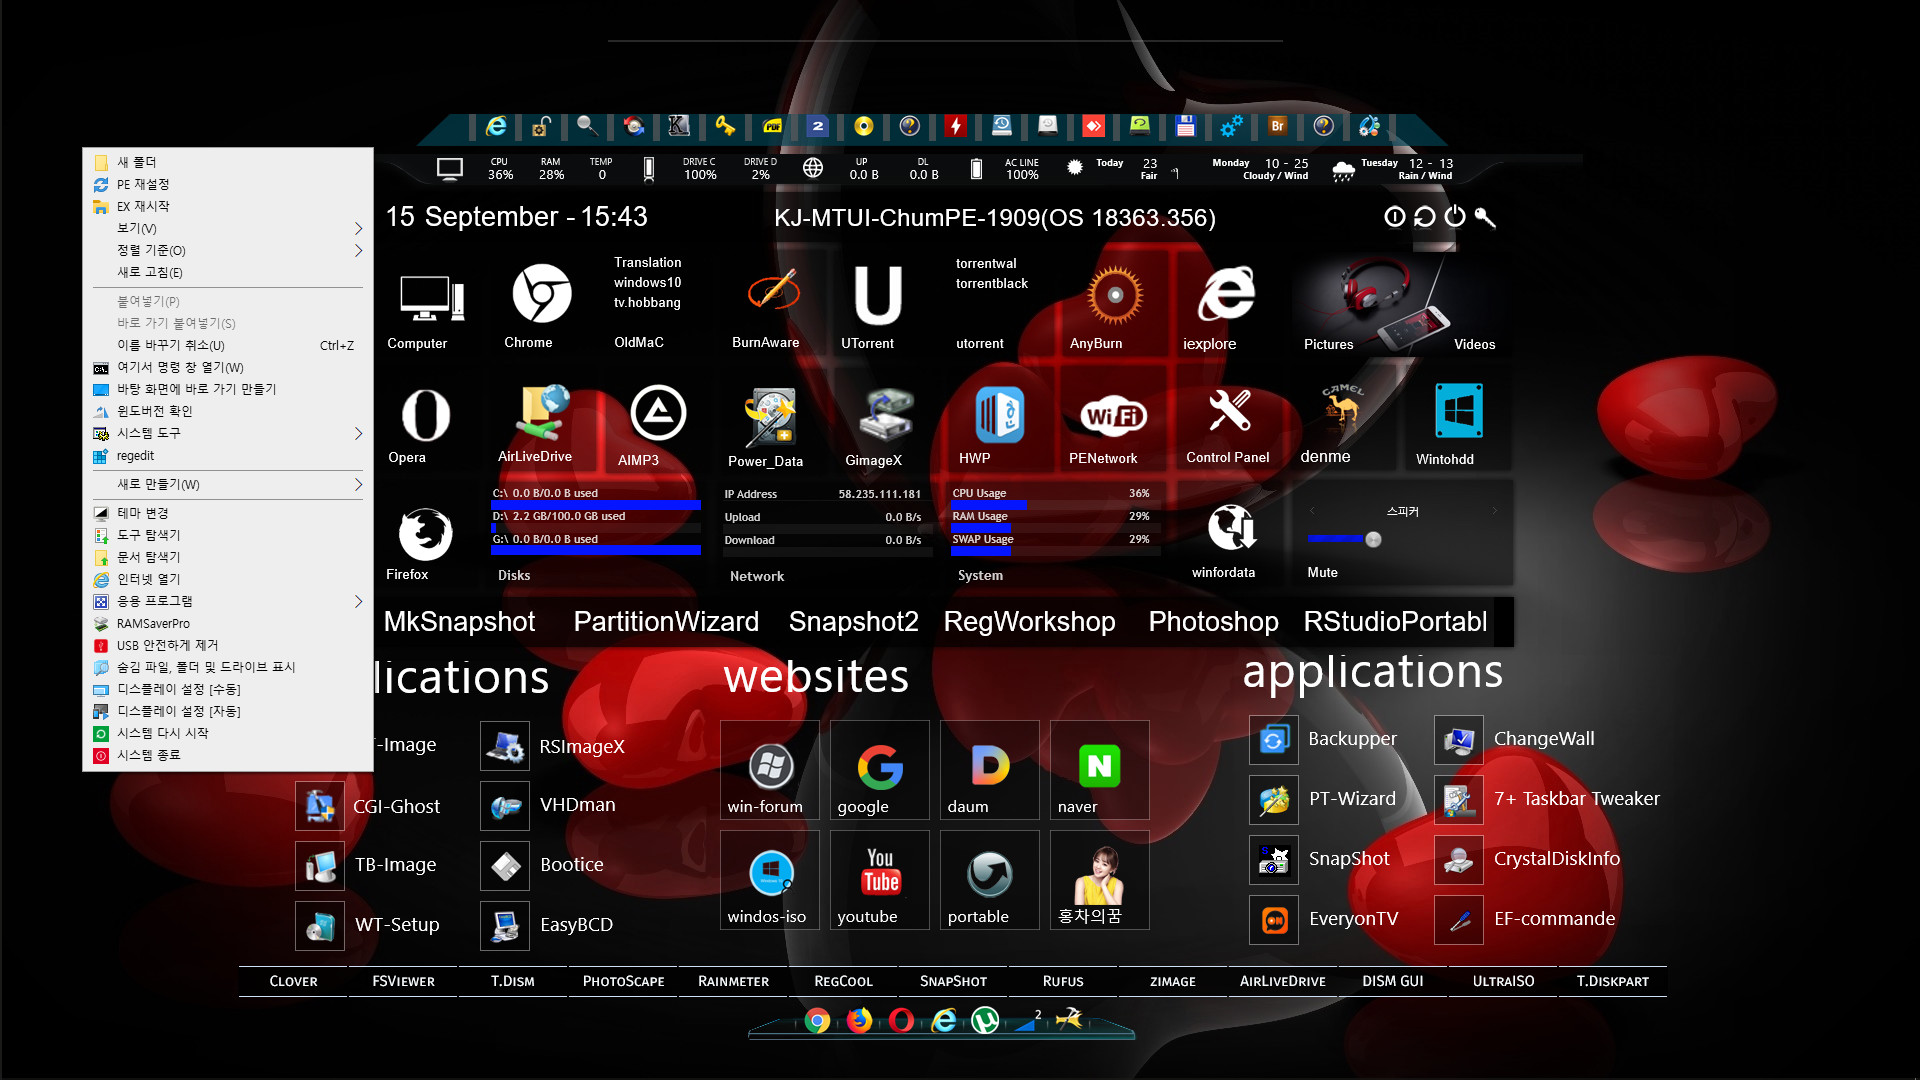1920x1080 pixels.
Task: Click uTorrent icon in the bottom dock
Action: tap(985, 1020)
